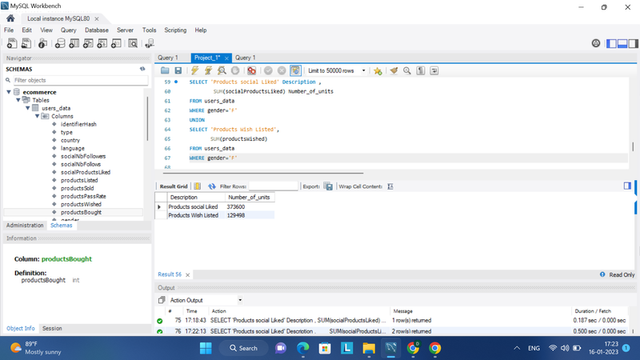The height and width of the screenshot is (360, 640).
Task: Execute the whole script lightning icon
Action: click(x=195, y=71)
